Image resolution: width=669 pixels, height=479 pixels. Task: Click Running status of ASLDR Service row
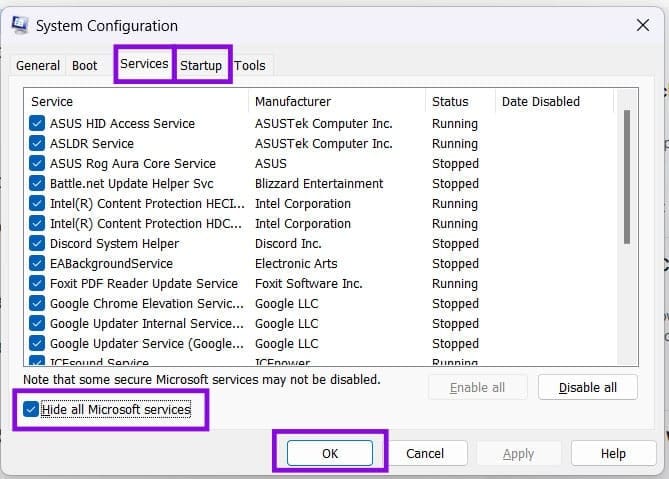pyautogui.click(x=455, y=144)
